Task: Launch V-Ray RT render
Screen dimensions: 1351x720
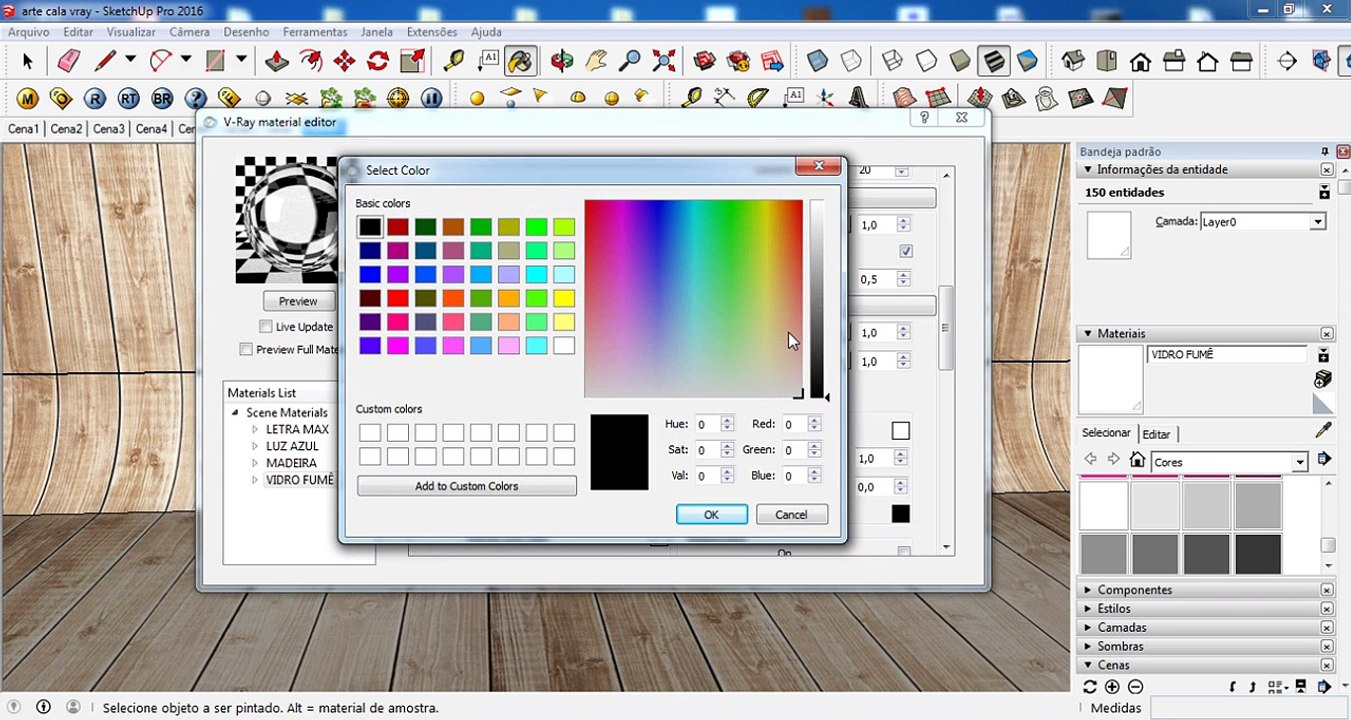Action: [x=128, y=98]
